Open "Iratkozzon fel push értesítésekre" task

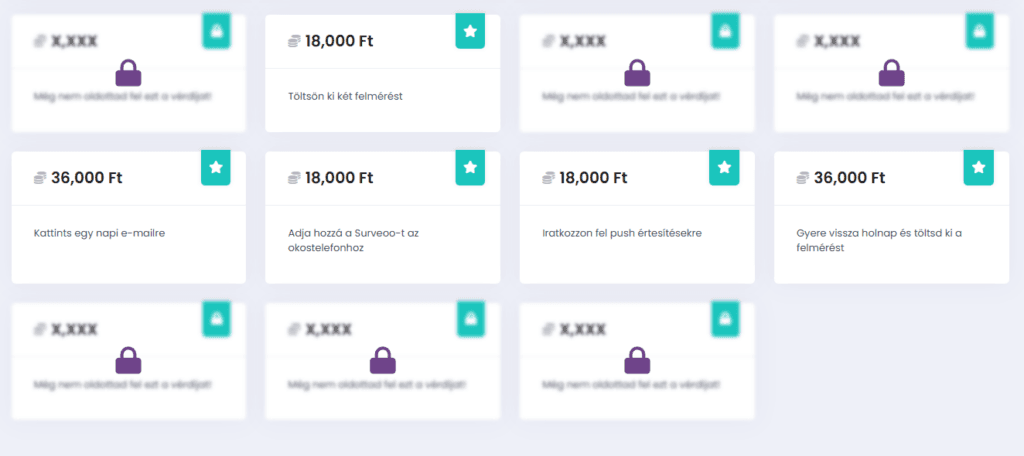[x=622, y=233]
